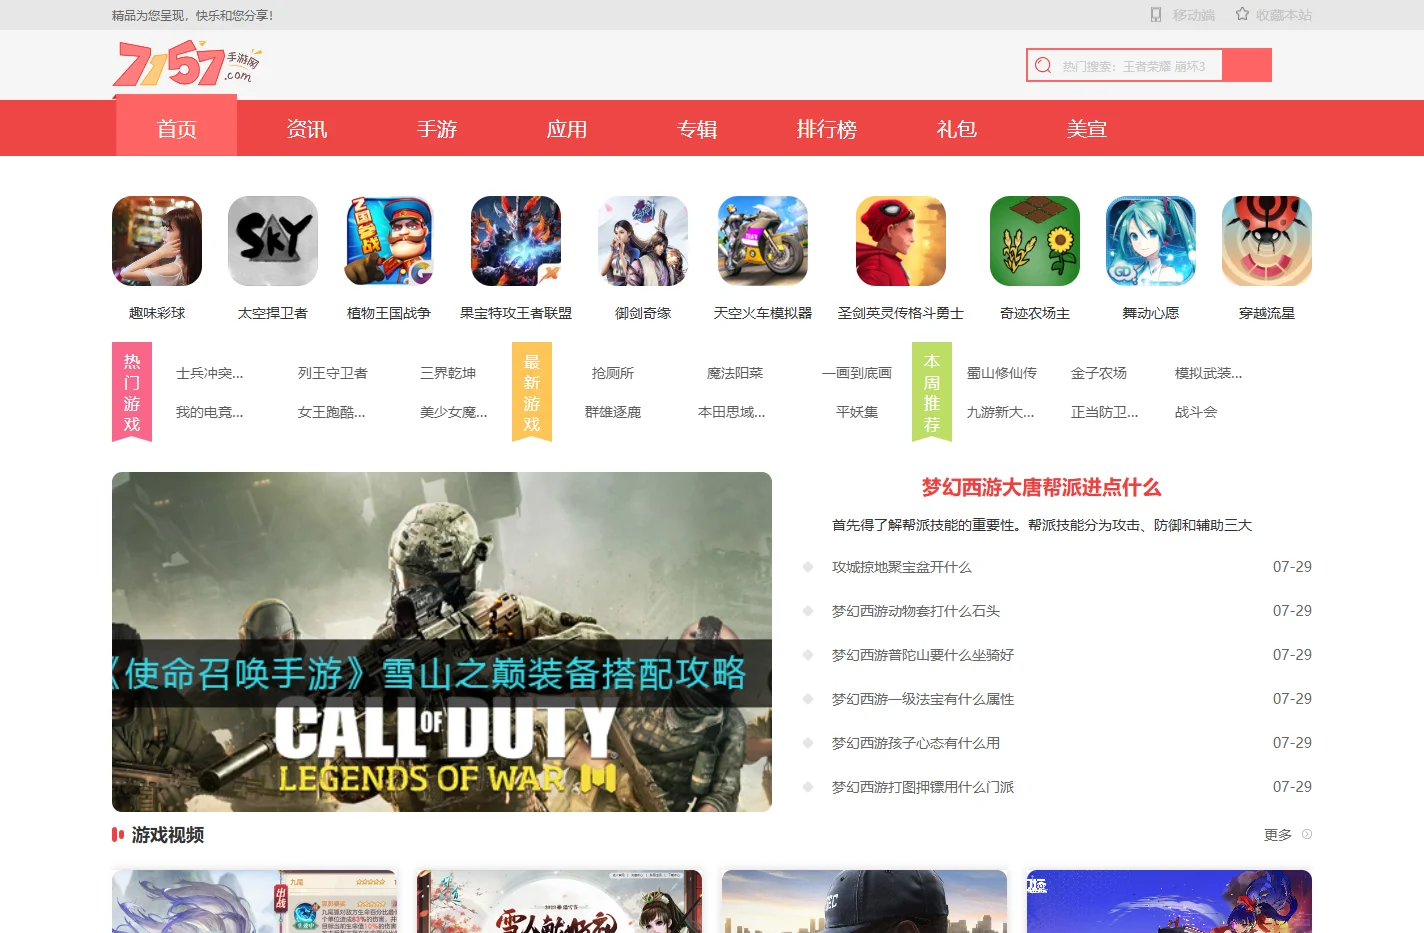Open the 太空捍卫者 SKY icon
The width and height of the screenshot is (1424, 933).
pyautogui.click(x=273, y=241)
